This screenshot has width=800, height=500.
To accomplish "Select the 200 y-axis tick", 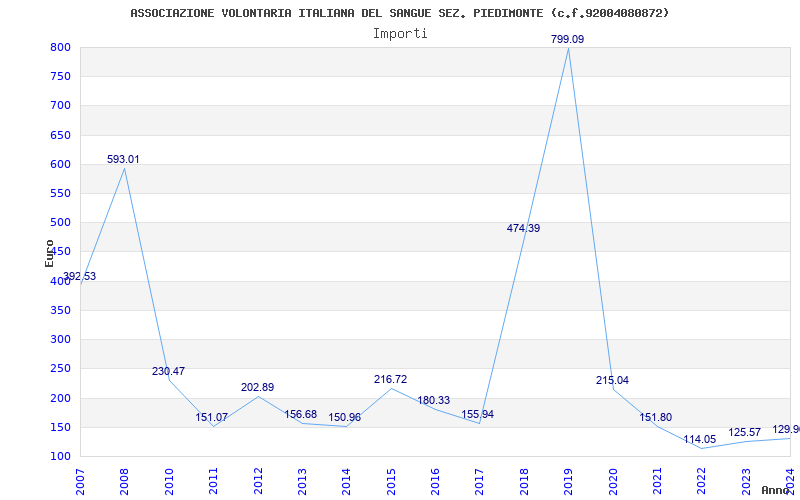I will point(60,398).
